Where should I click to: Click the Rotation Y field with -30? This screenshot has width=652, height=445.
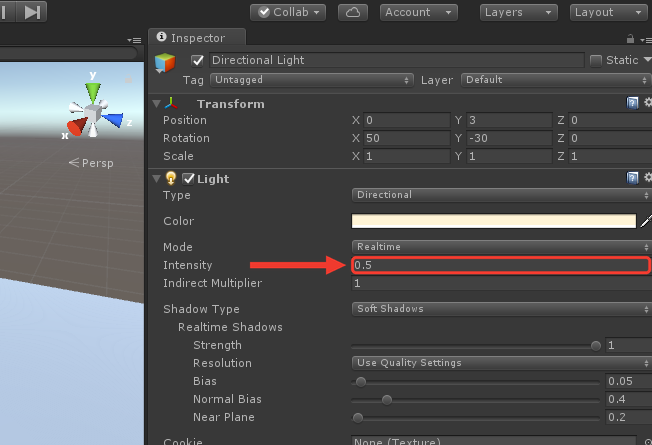509,138
